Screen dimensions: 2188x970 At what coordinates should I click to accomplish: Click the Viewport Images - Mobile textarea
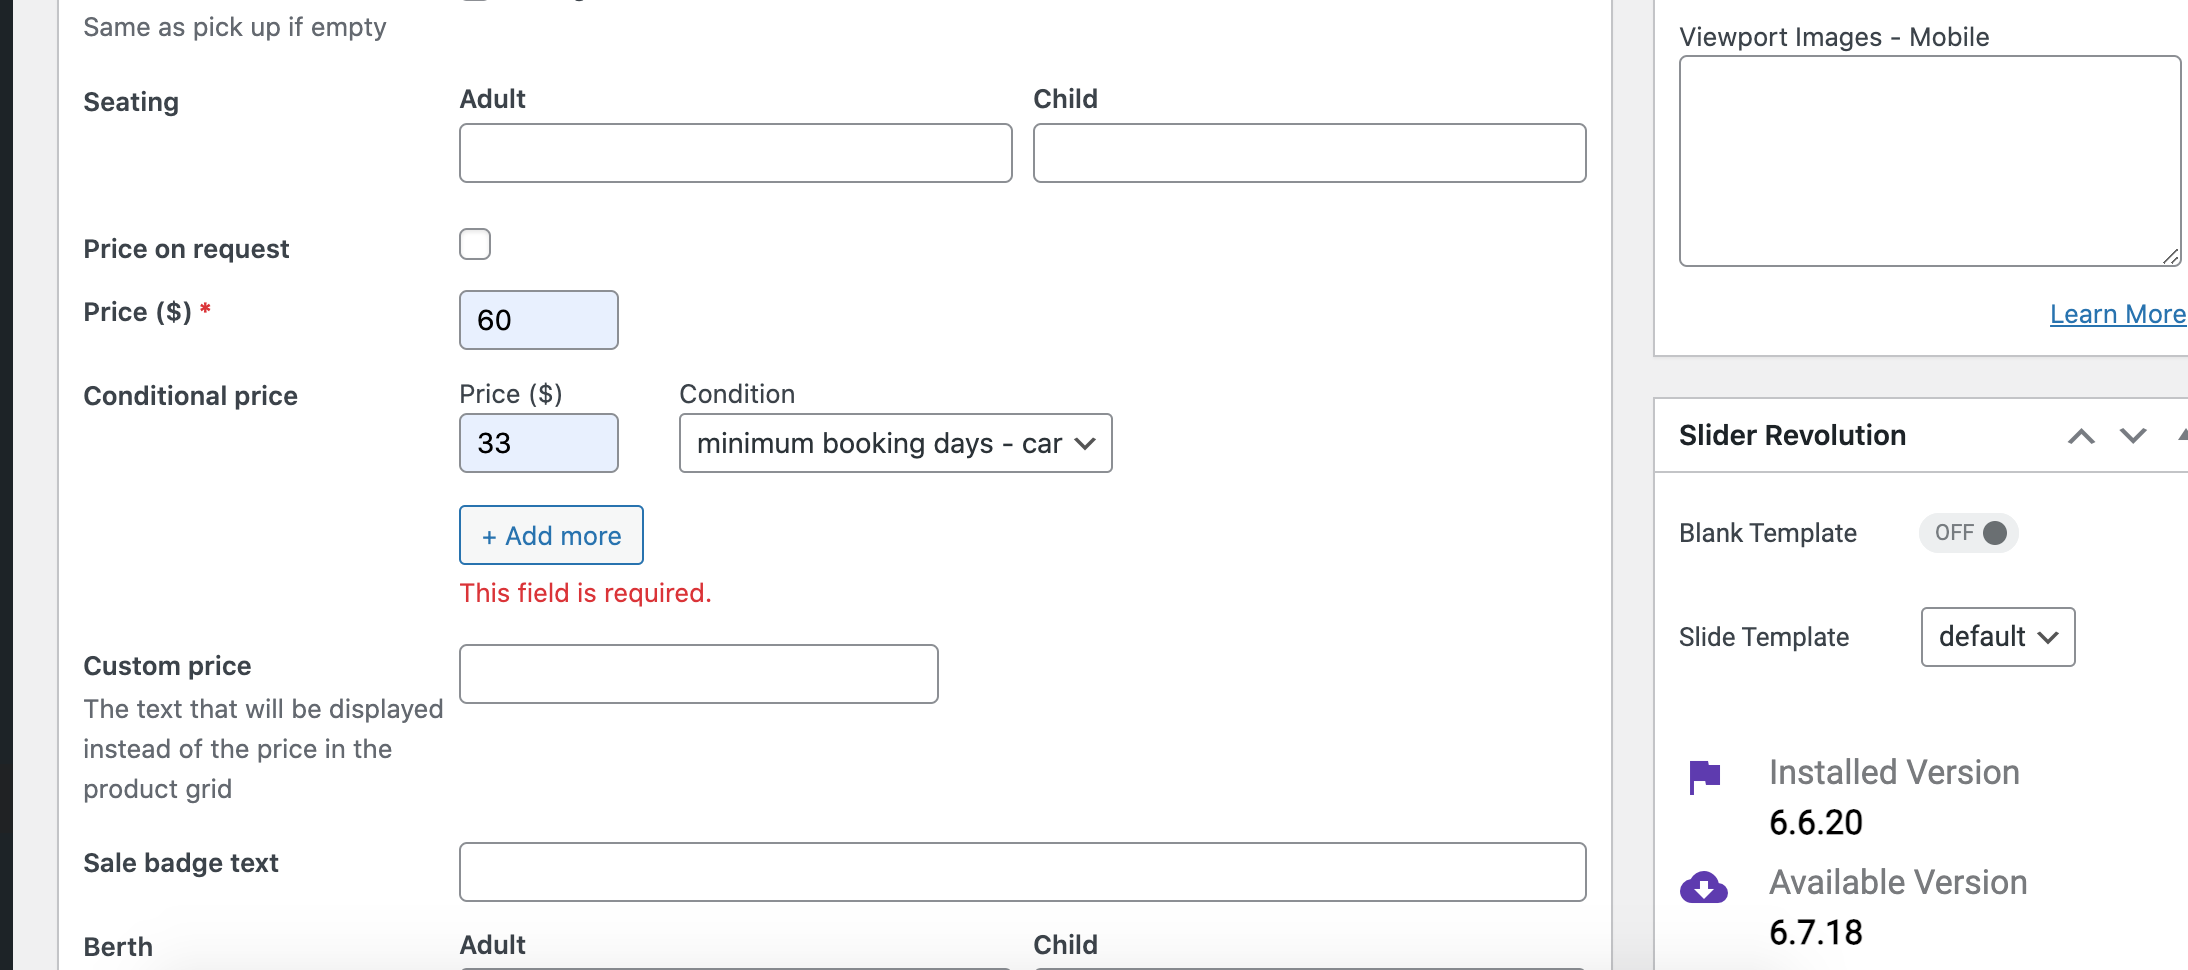[x=1930, y=161]
